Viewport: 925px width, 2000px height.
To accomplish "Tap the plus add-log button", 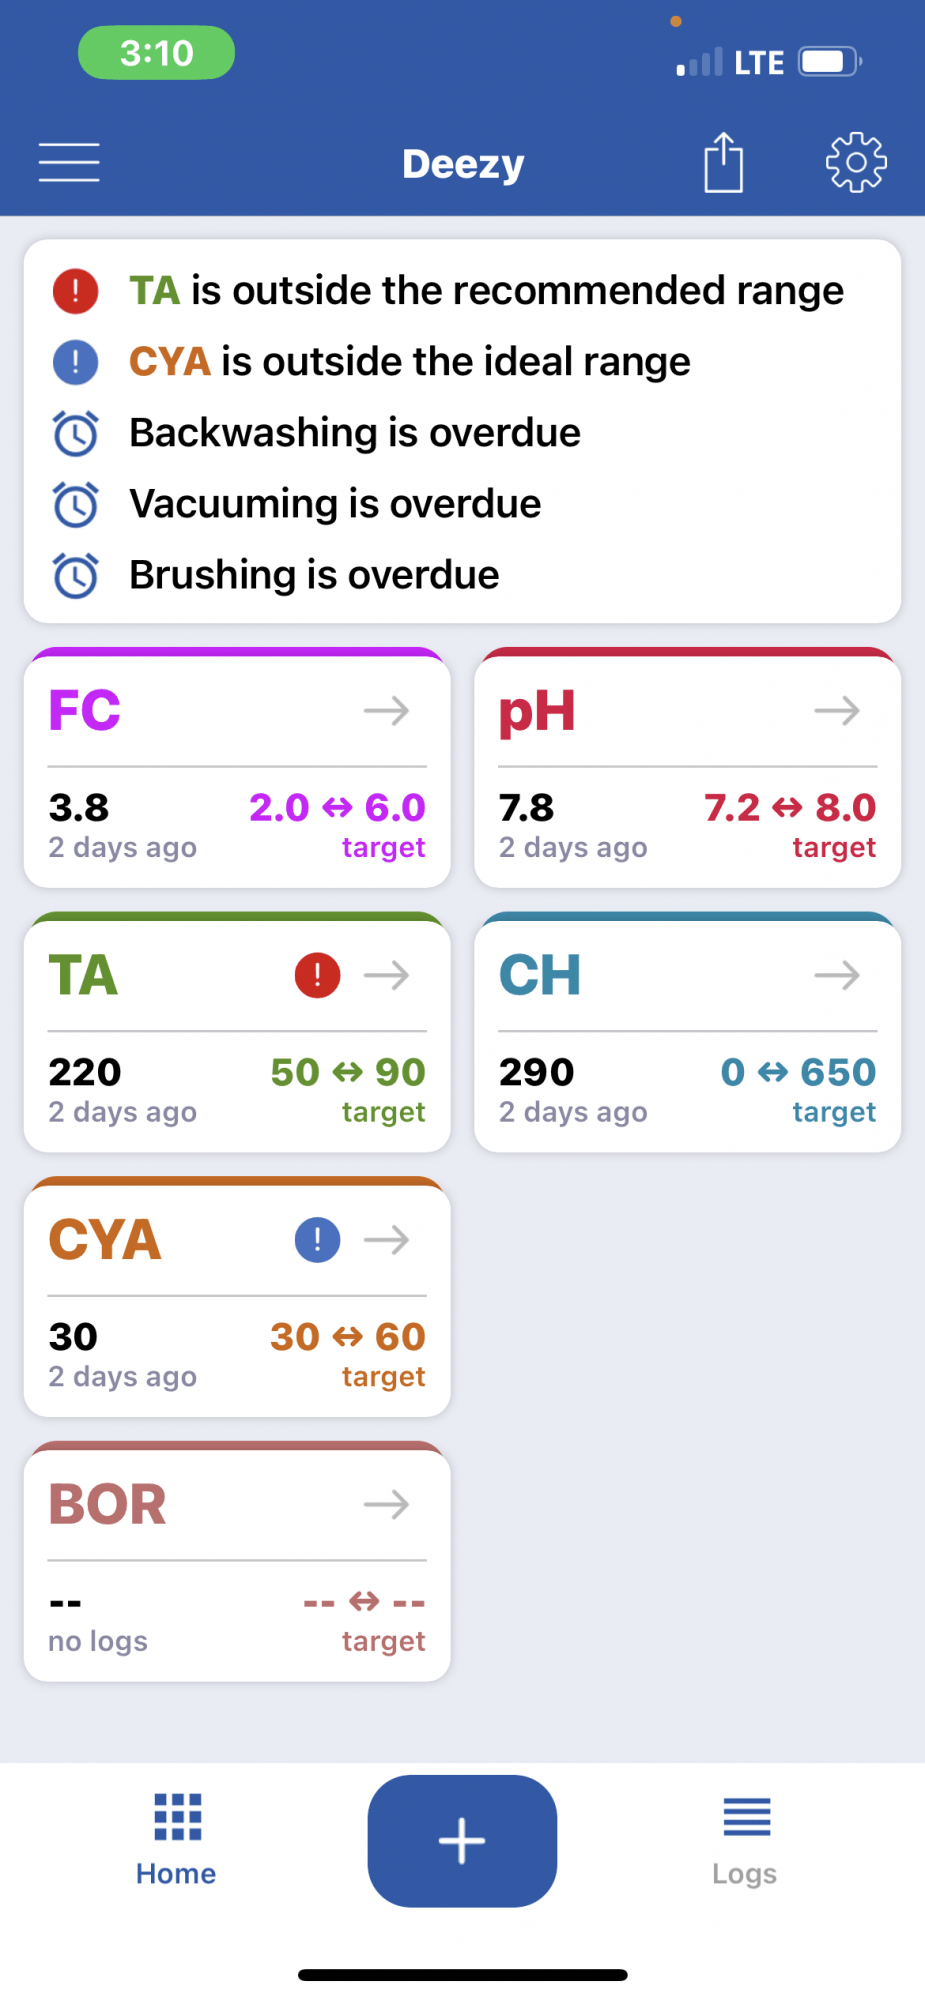I will tap(462, 1841).
